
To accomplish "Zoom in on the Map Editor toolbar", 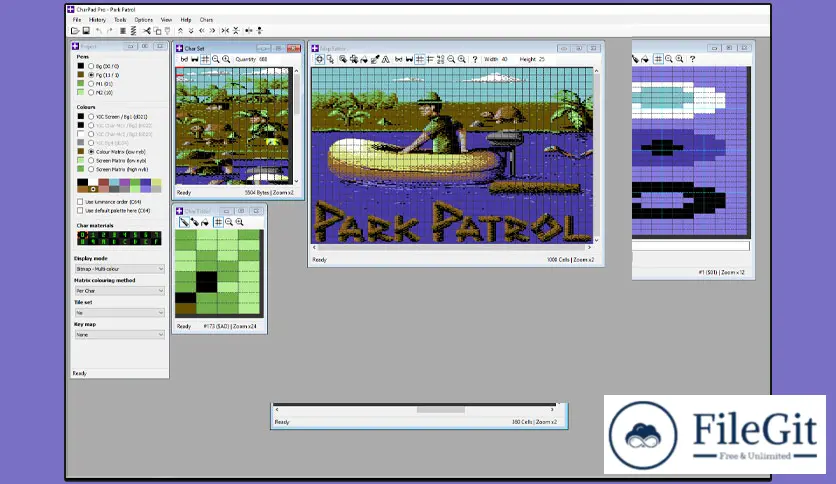I will point(462,59).
